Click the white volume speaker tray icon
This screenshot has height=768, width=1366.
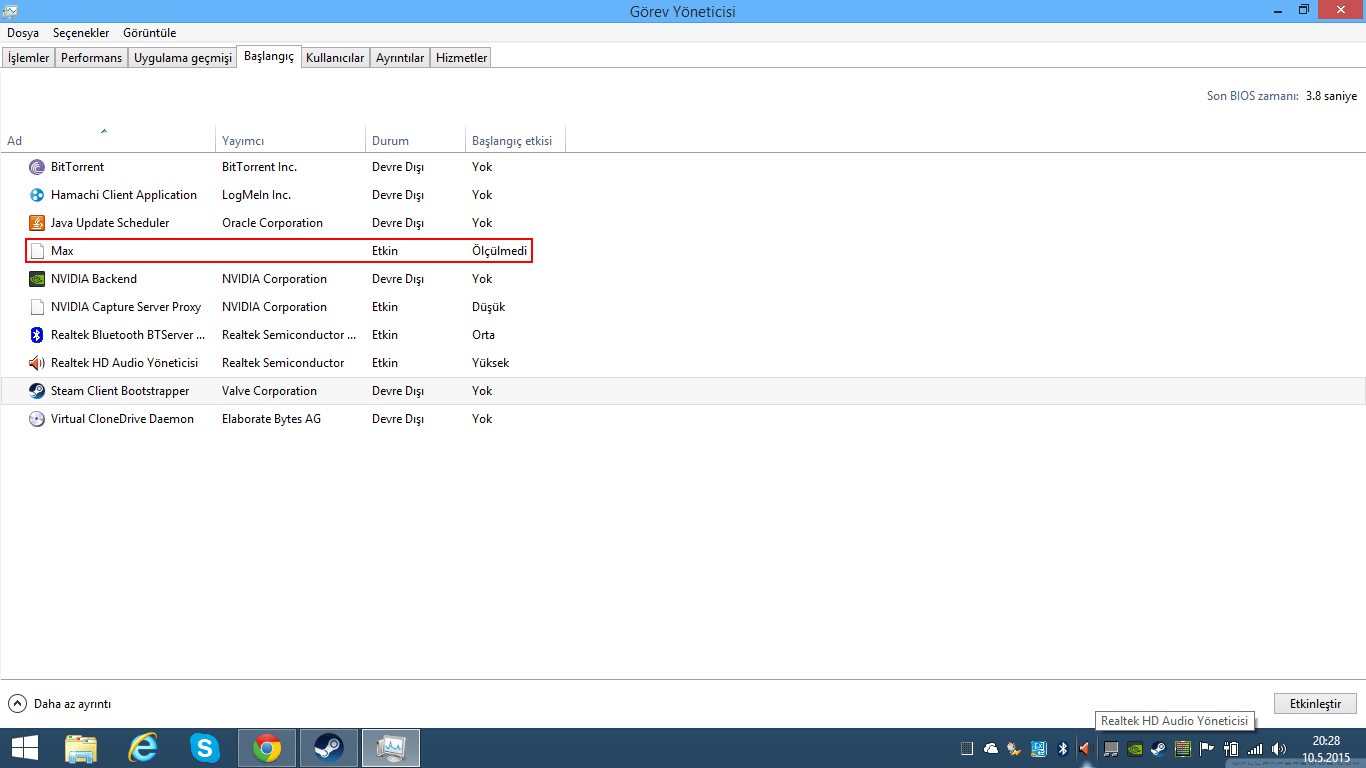(1279, 748)
